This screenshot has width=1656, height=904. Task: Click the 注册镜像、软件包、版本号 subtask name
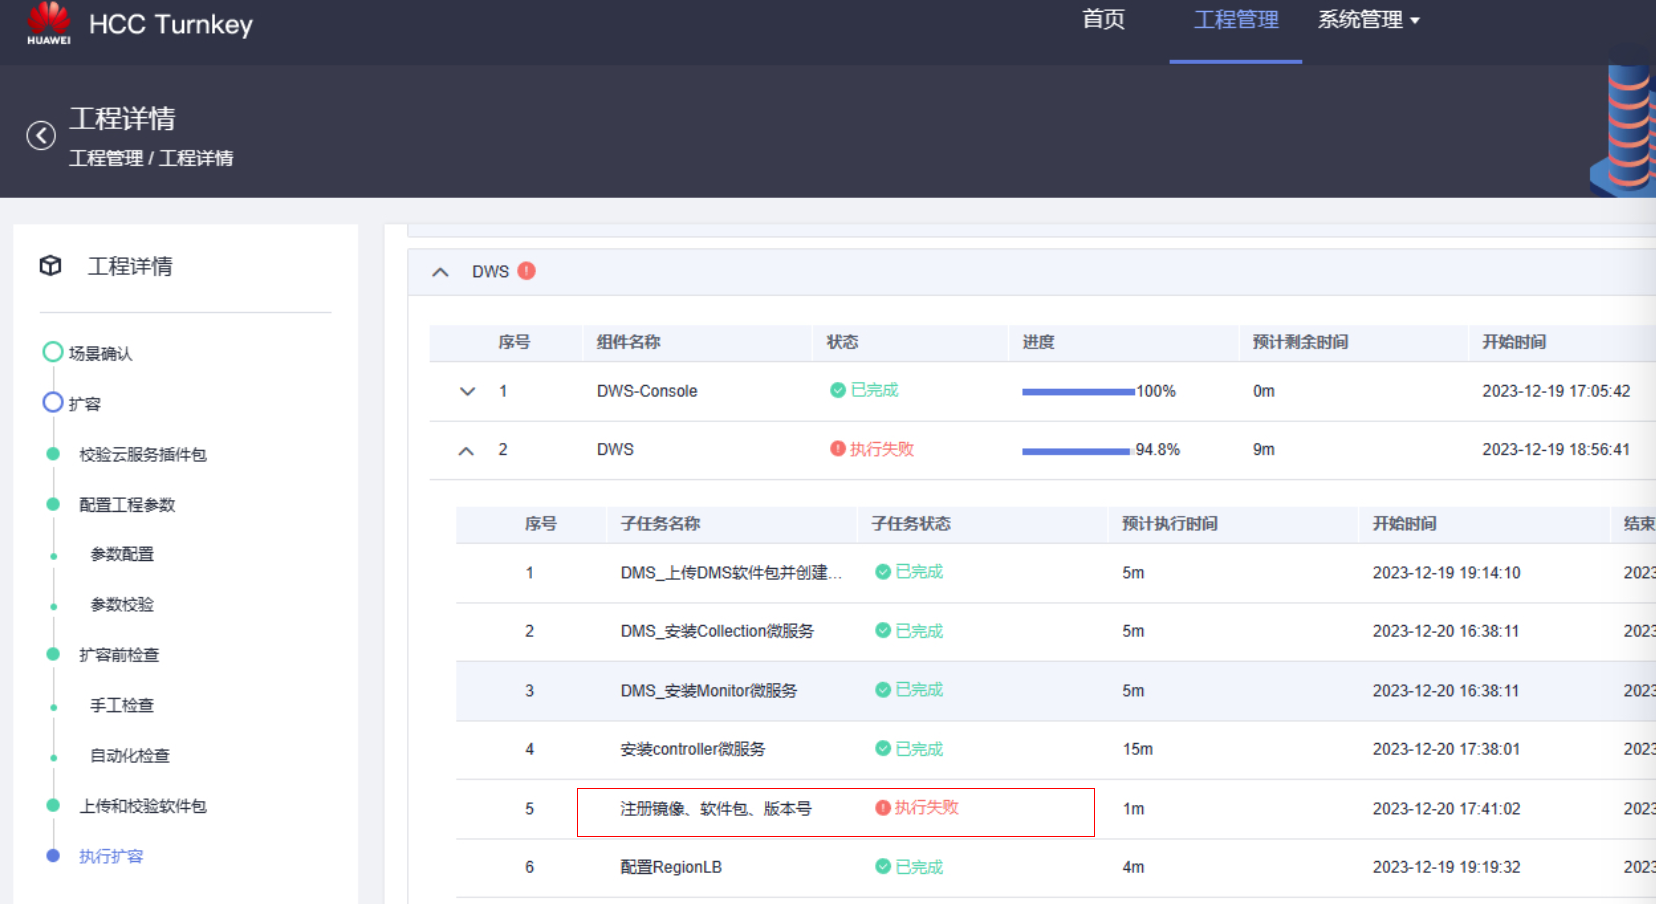click(x=716, y=808)
